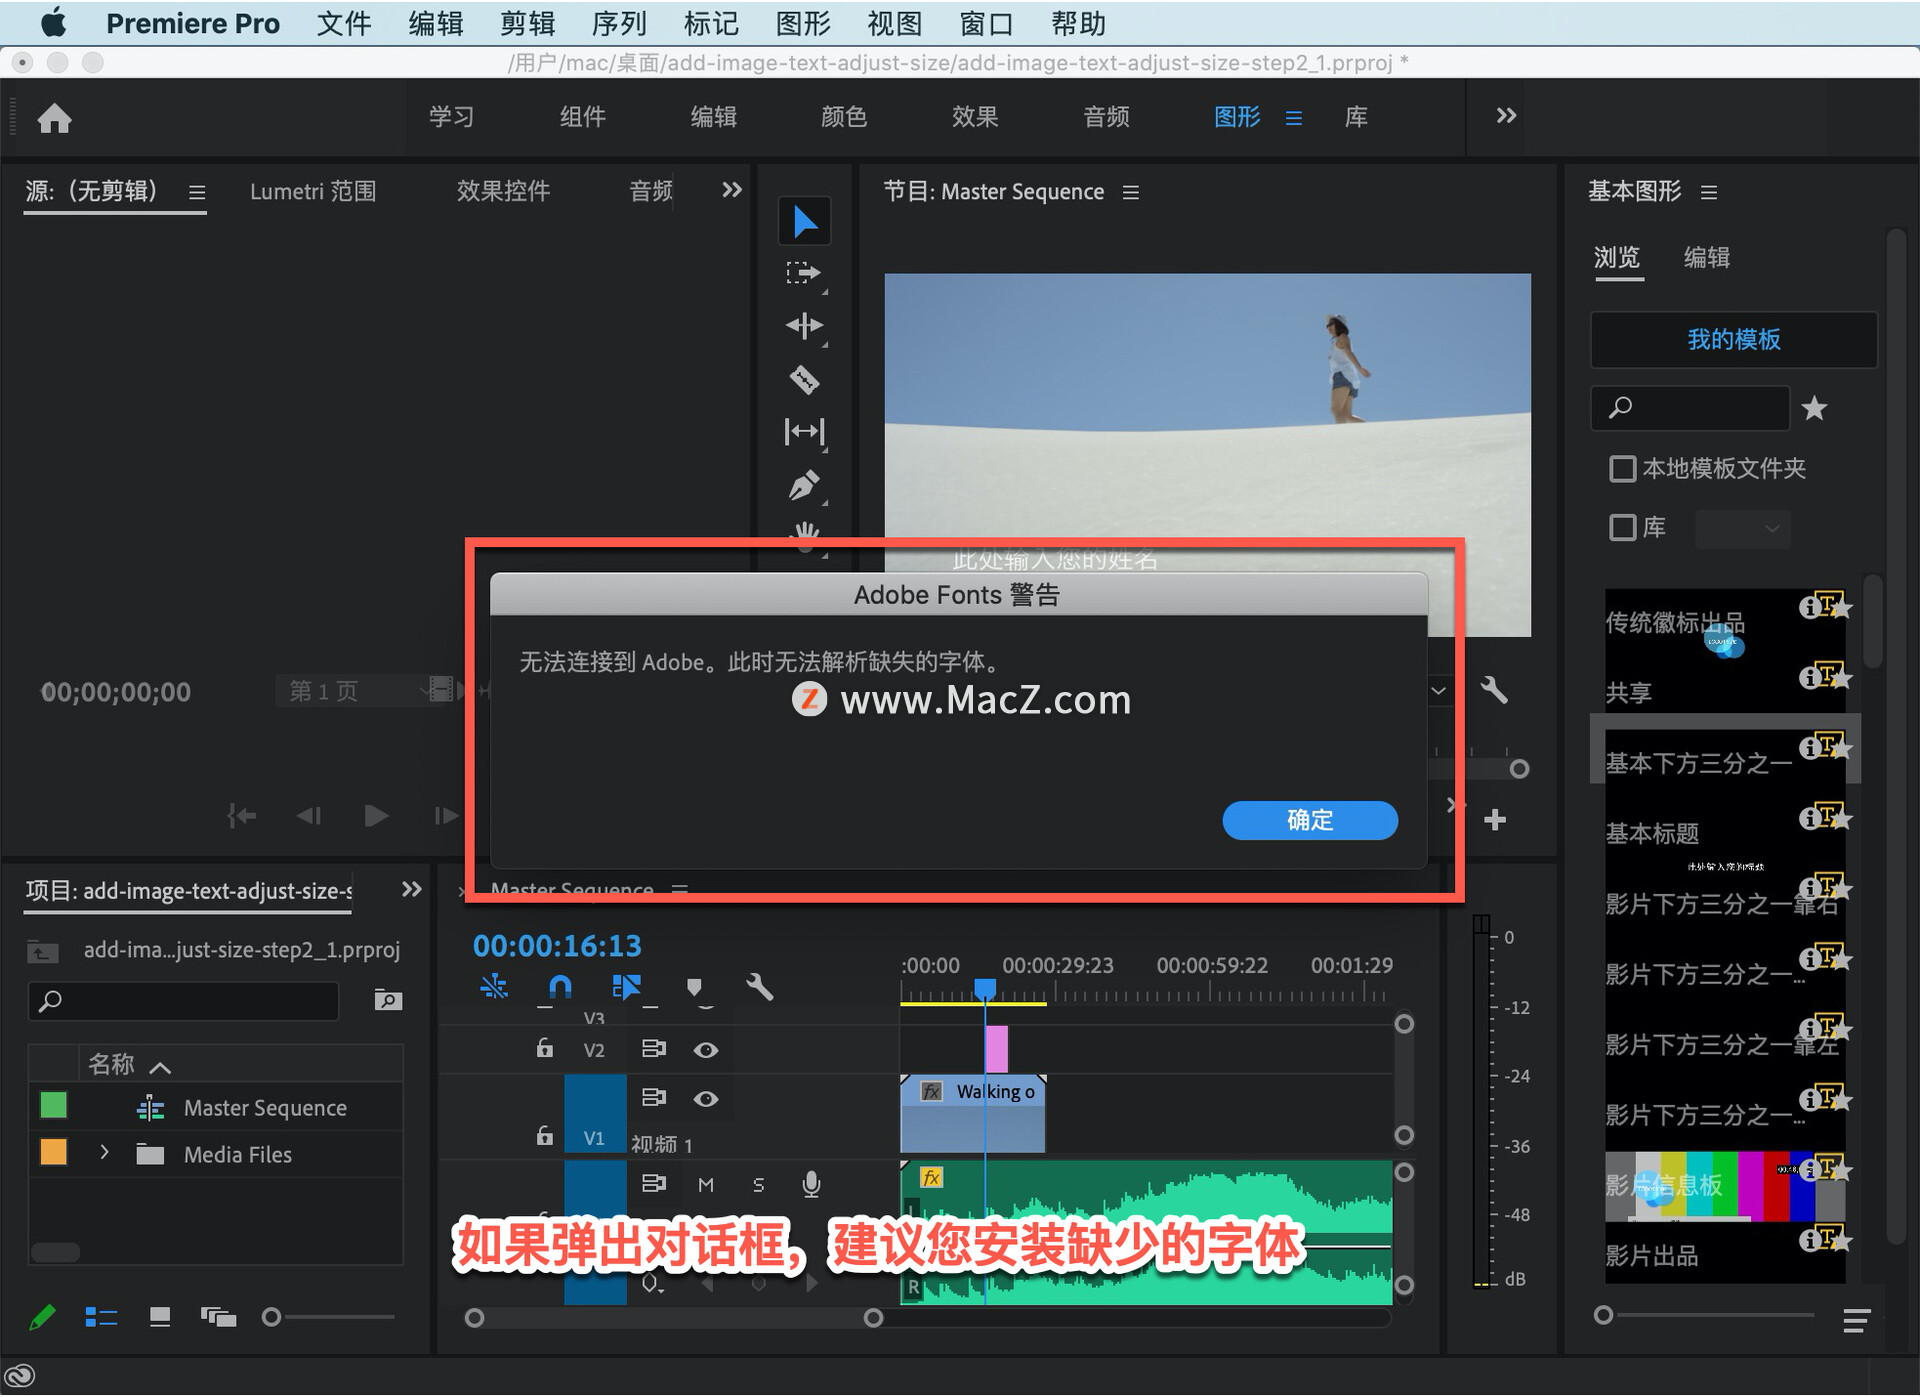Click the Project panel search field
This screenshot has height=1397, width=1920.
(x=184, y=1000)
